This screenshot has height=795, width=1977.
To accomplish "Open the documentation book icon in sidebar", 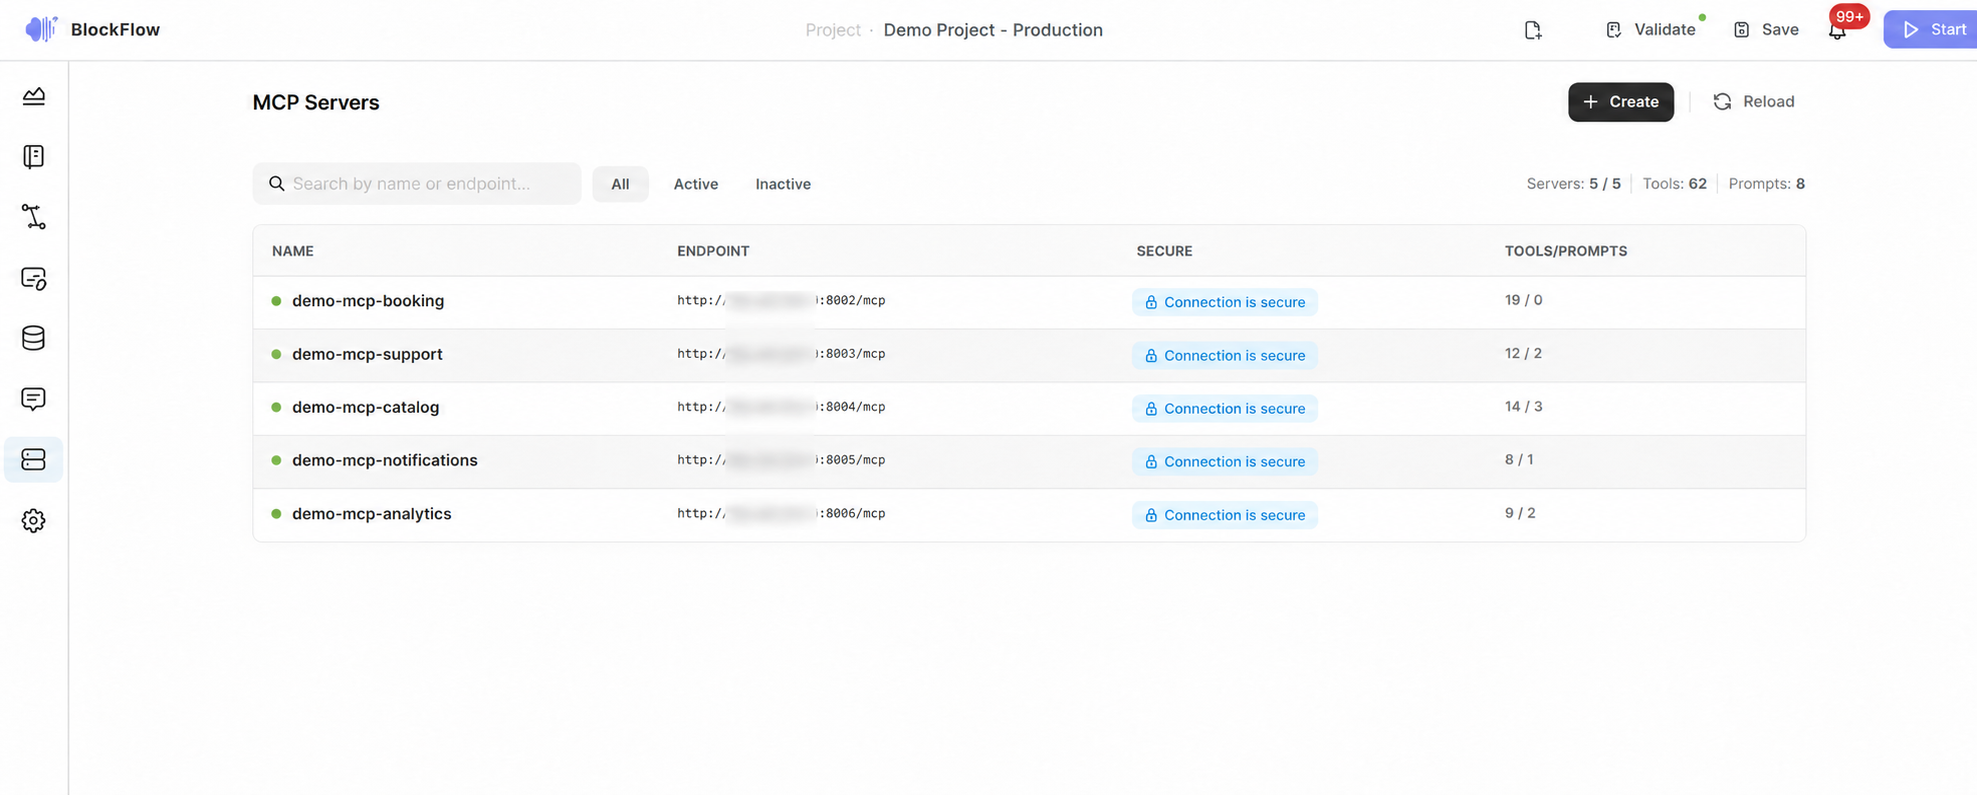I will [34, 157].
